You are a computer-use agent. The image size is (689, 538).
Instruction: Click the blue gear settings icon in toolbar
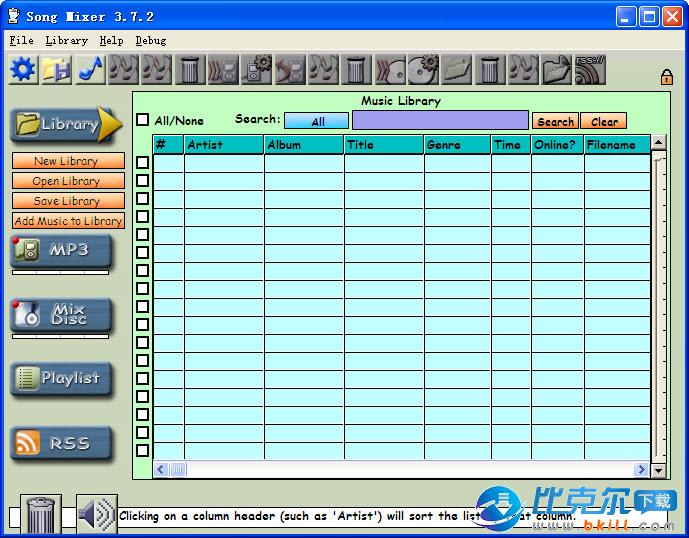tap(23, 70)
